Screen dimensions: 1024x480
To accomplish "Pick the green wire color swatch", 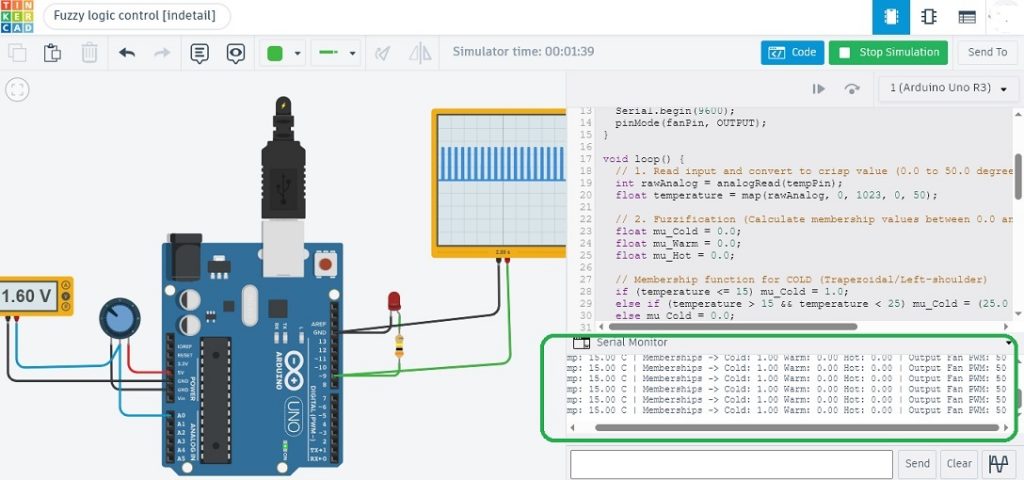I will pos(275,53).
